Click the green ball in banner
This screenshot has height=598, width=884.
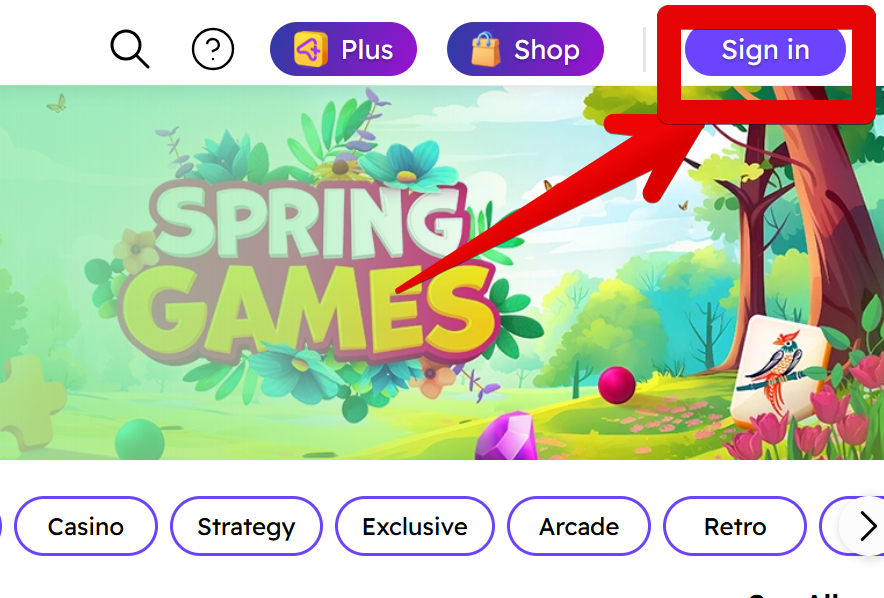coord(139,440)
